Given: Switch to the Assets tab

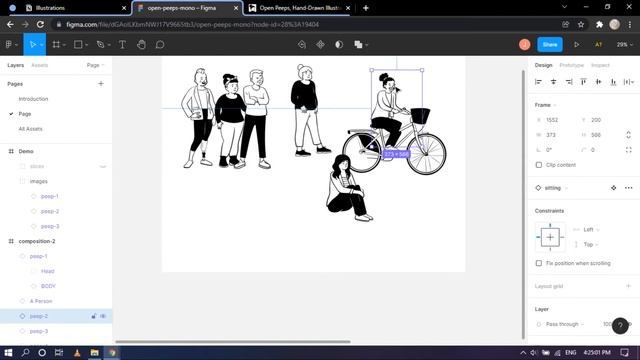Looking at the screenshot, I should click(40, 65).
